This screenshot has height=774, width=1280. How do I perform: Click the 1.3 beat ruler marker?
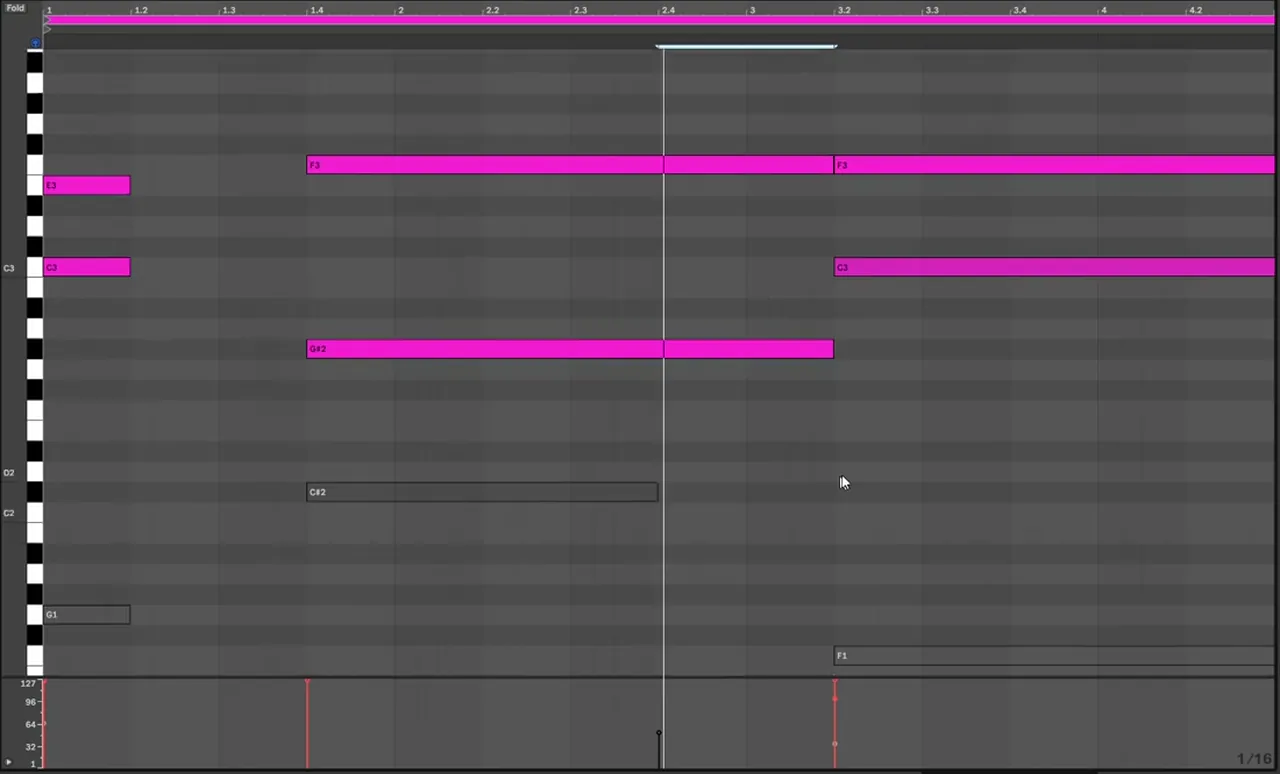point(229,10)
